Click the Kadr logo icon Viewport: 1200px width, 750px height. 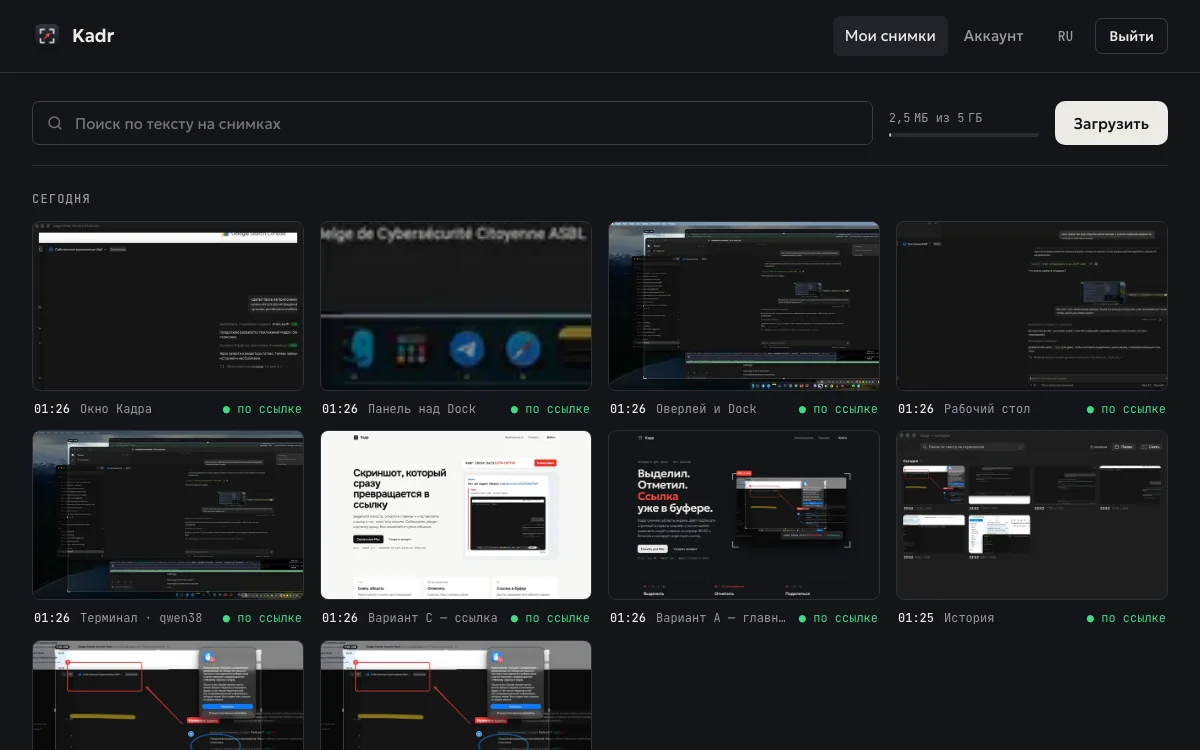pyautogui.click(x=47, y=36)
